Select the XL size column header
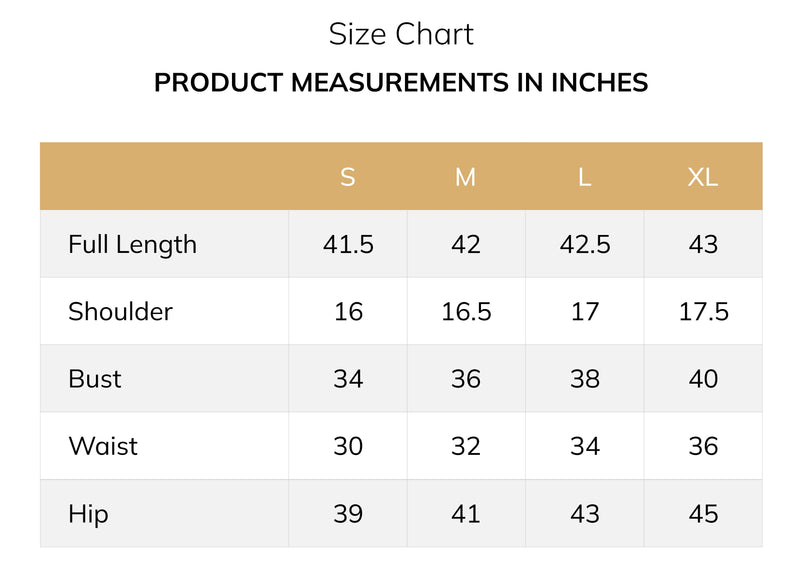This screenshot has width=800, height=581. click(703, 177)
